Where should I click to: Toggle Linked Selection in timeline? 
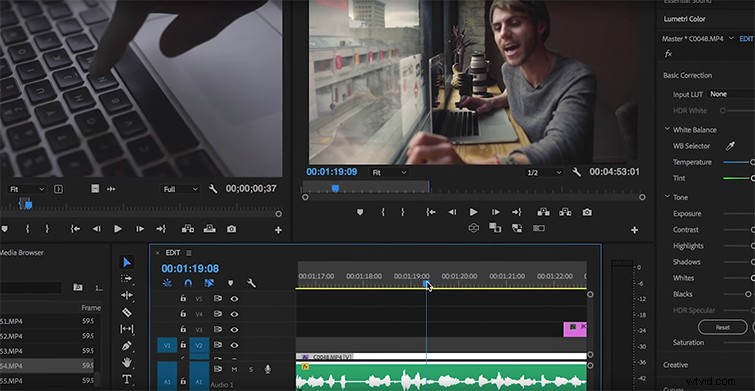[x=209, y=283]
